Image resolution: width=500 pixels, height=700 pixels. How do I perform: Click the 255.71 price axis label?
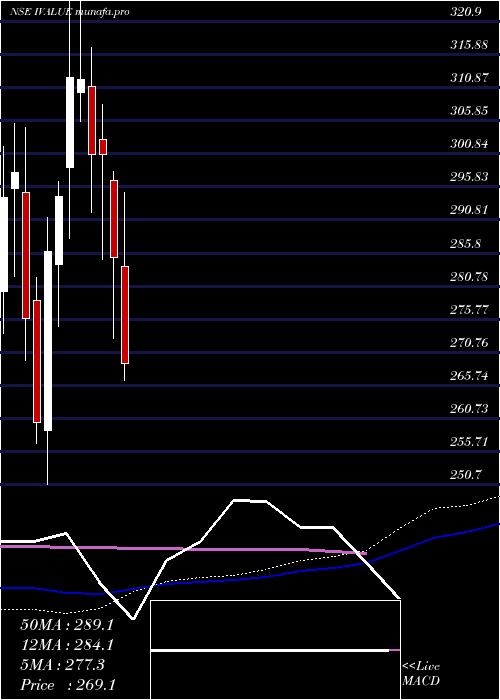469,442
